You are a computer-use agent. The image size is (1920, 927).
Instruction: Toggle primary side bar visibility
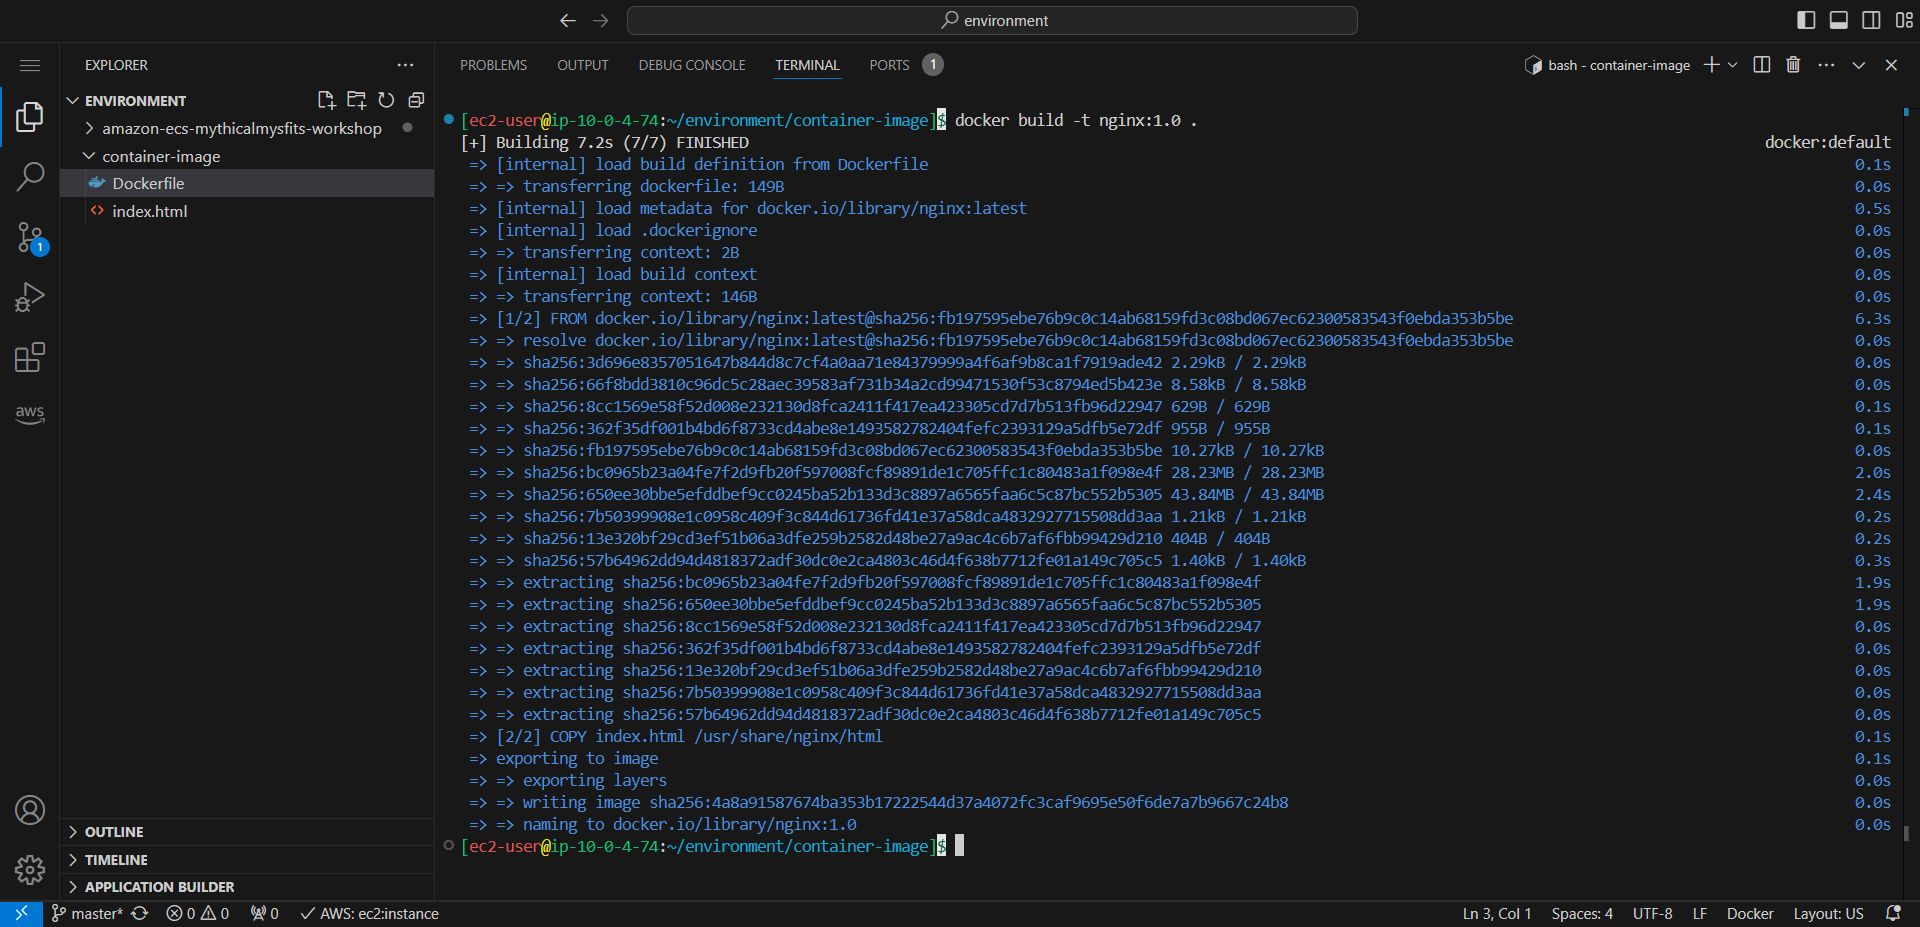coord(1806,20)
